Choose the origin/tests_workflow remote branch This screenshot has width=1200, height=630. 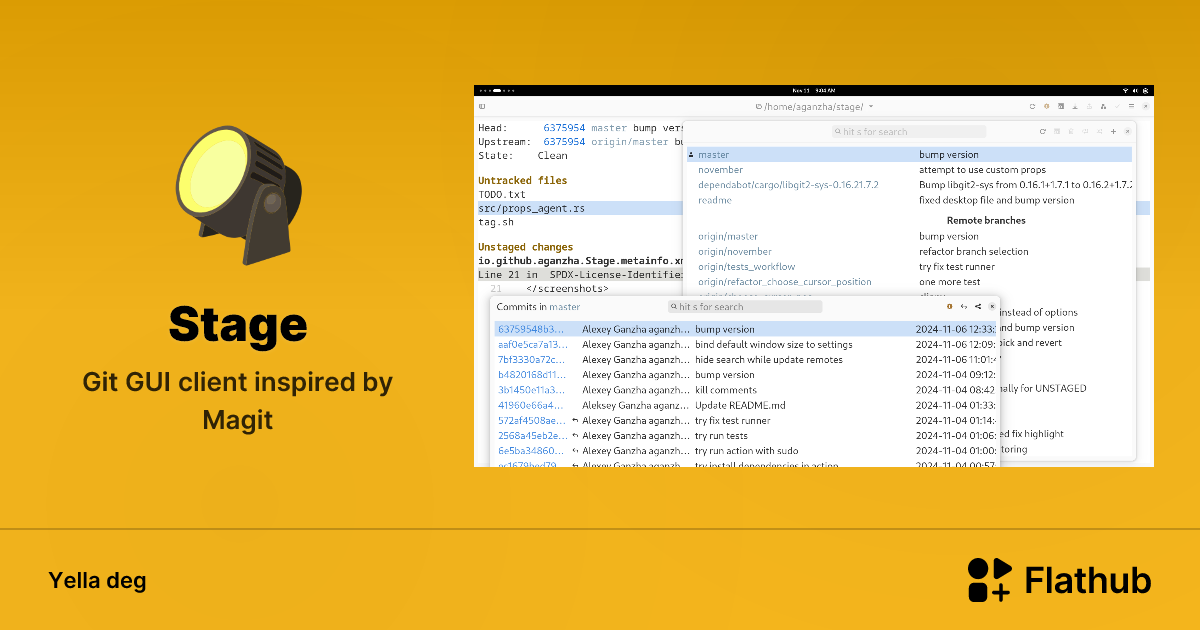pyautogui.click(x=746, y=267)
